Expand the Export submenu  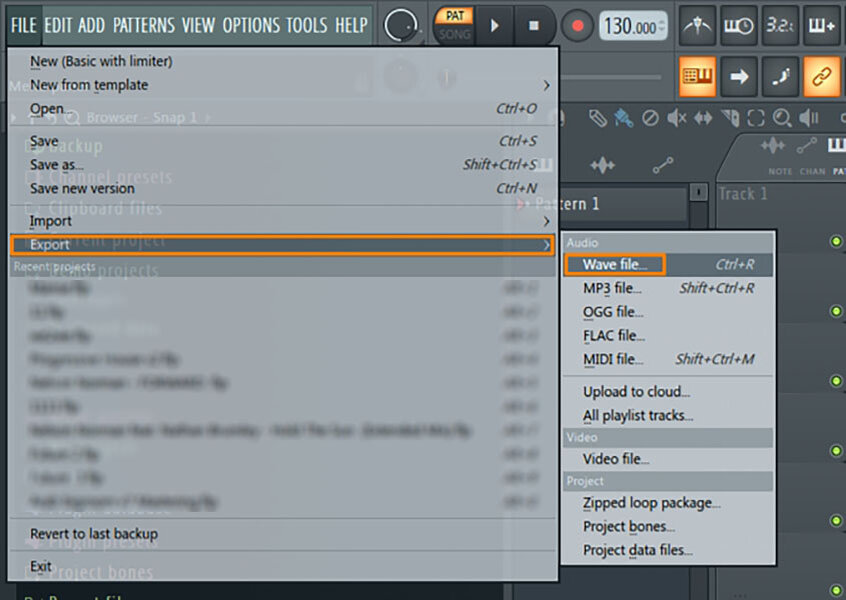[x=282, y=245]
